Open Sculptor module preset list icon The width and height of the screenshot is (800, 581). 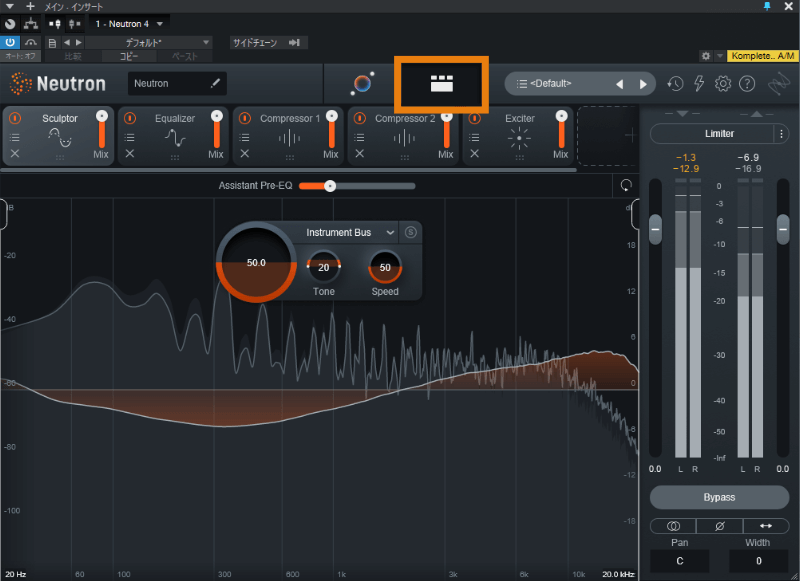pos(15,137)
